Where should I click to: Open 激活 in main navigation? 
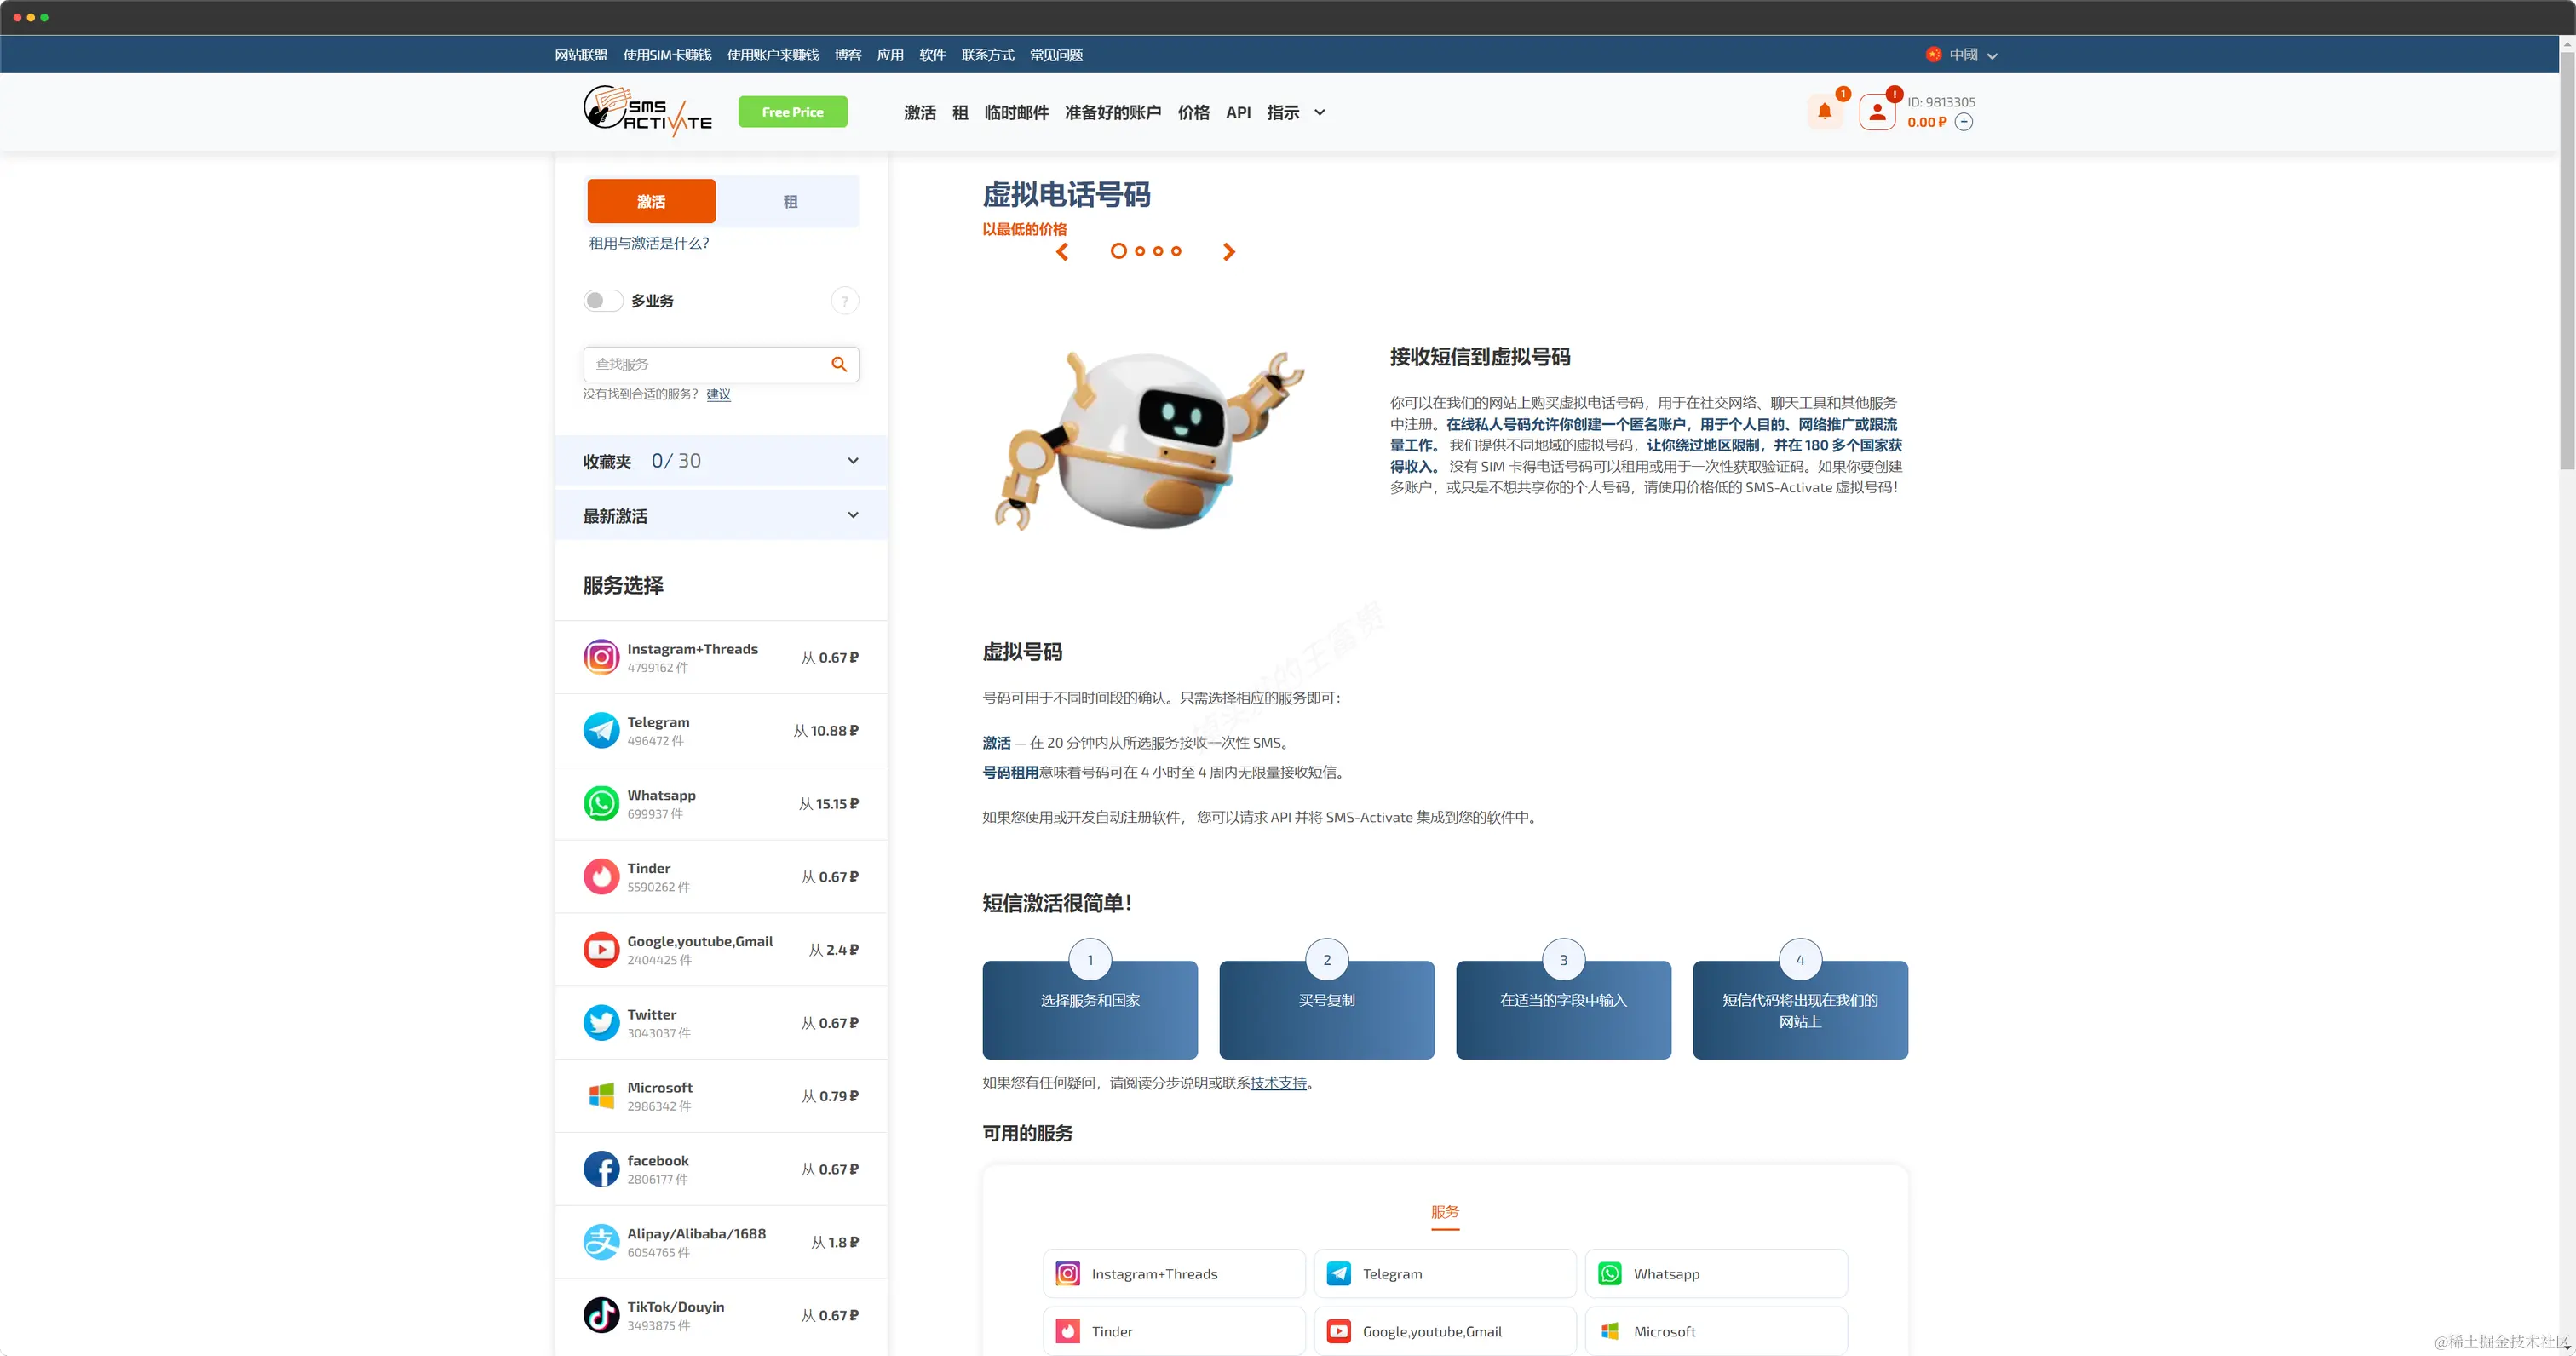click(x=920, y=113)
